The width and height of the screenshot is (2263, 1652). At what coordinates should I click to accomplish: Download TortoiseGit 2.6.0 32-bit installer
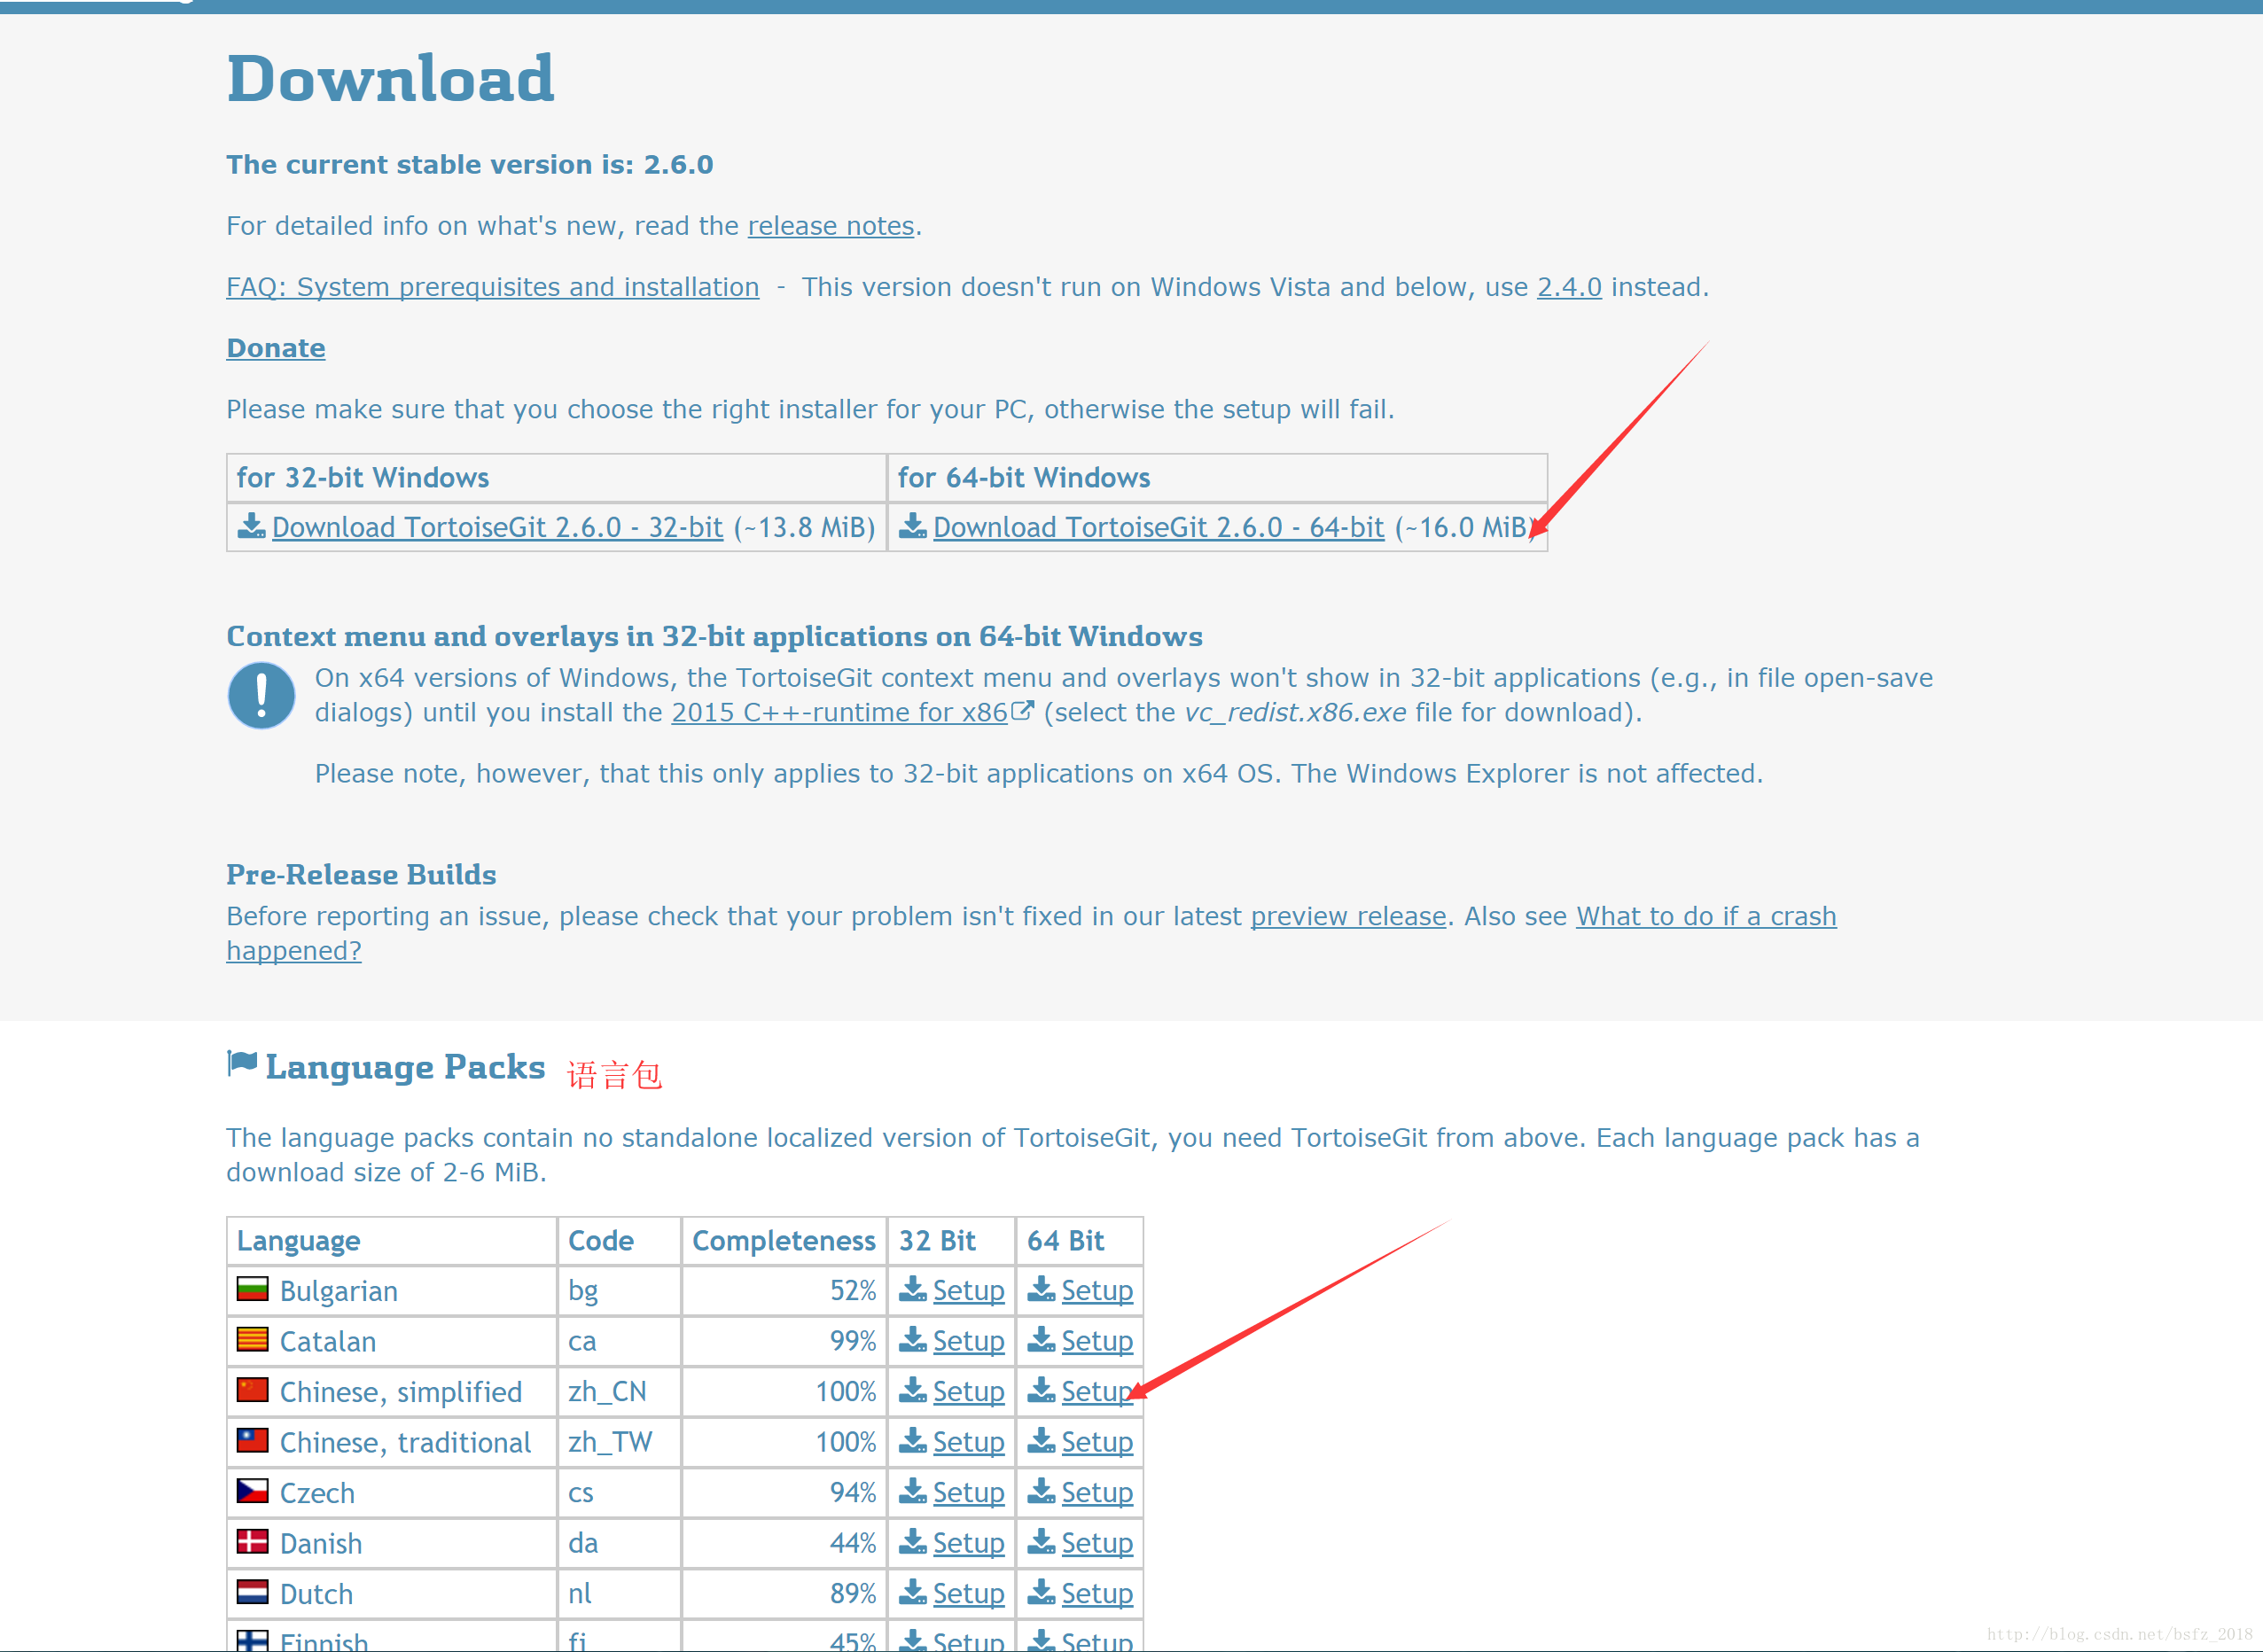(497, 527)
